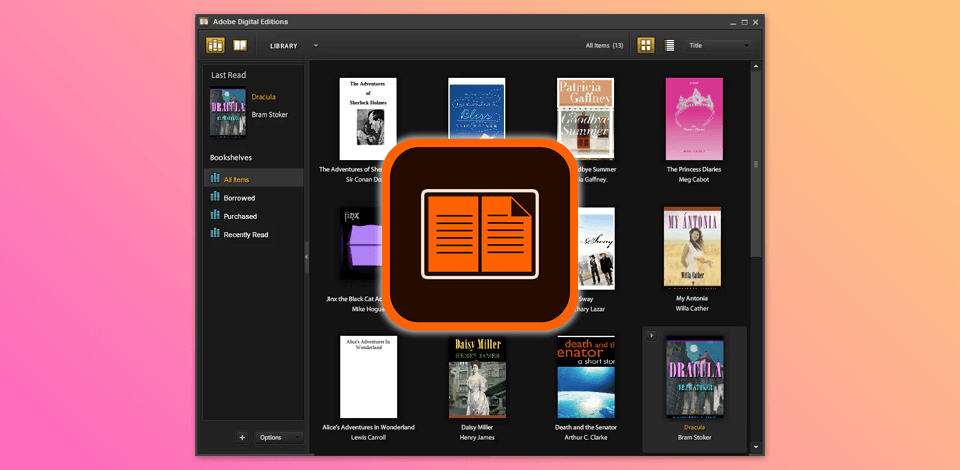Image resolution: width=960 pixels, height=470 pixels.
Task: Open the Title sort dropdown
Action: (719, 45)
